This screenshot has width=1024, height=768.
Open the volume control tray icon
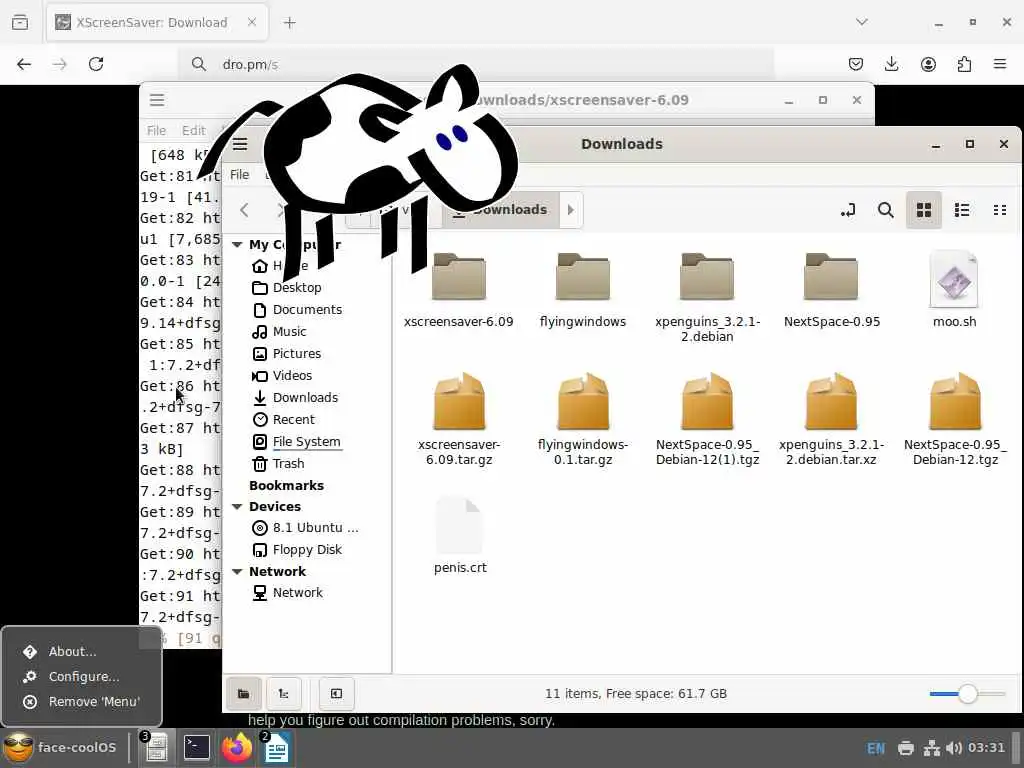[953, 748]
